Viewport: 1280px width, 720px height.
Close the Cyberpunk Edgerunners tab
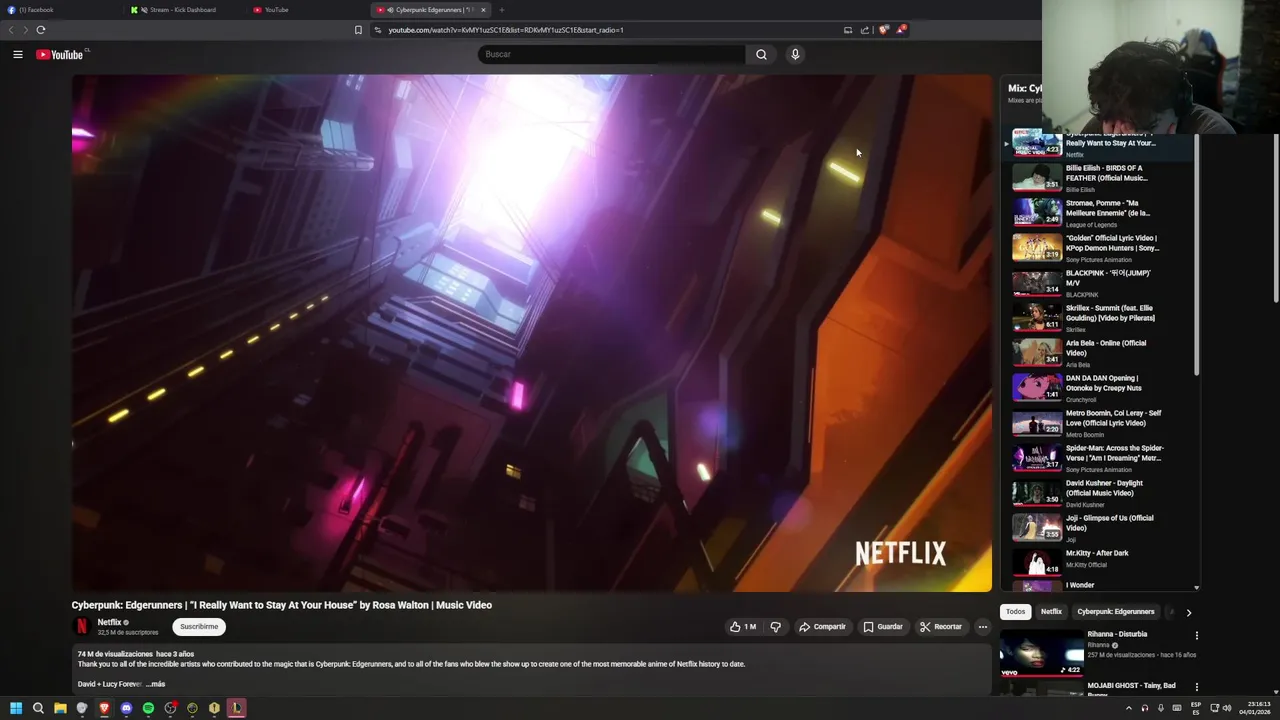pos(483,10)
